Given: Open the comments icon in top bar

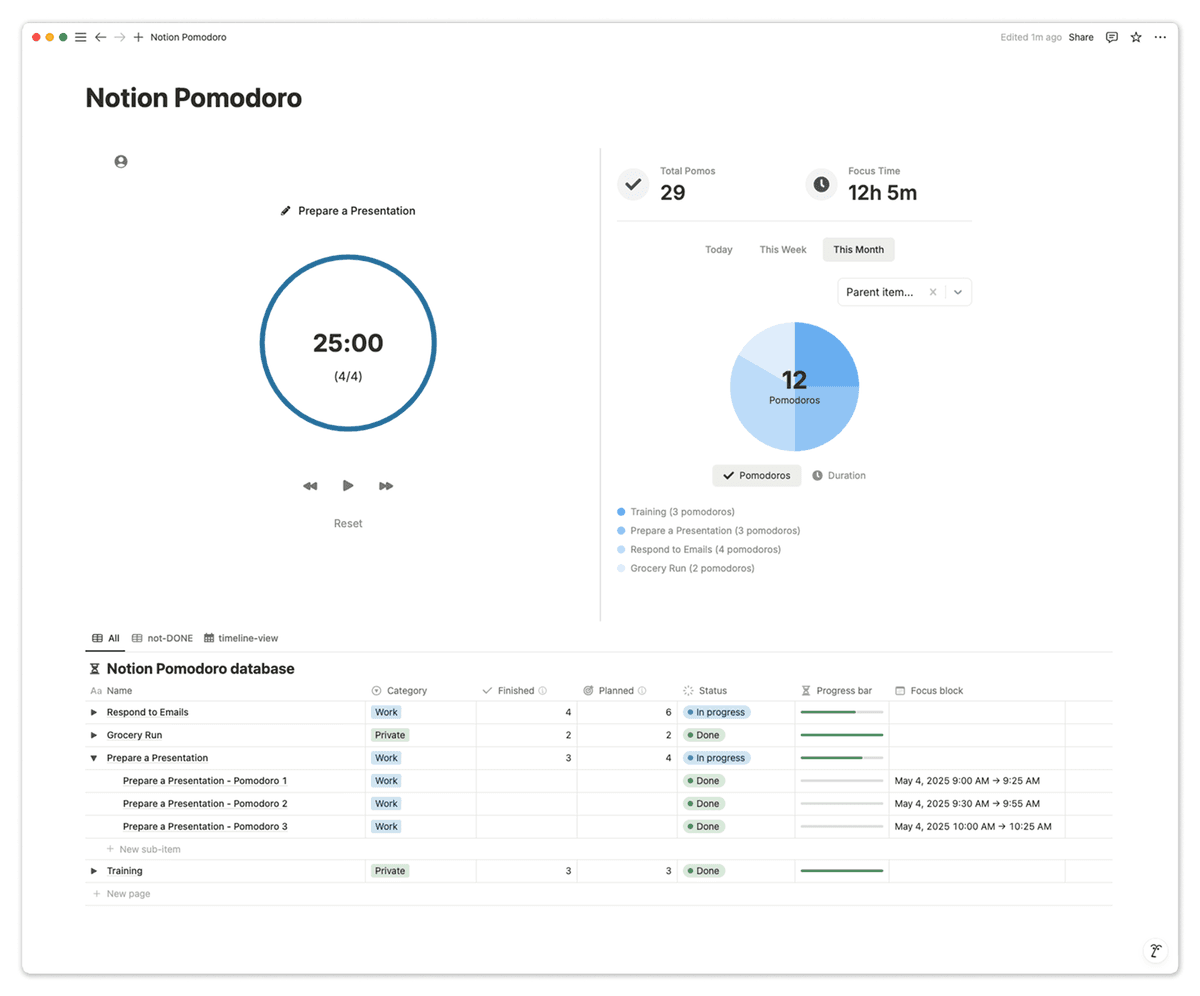Looking at the screenshot, I should point(1112,37).
